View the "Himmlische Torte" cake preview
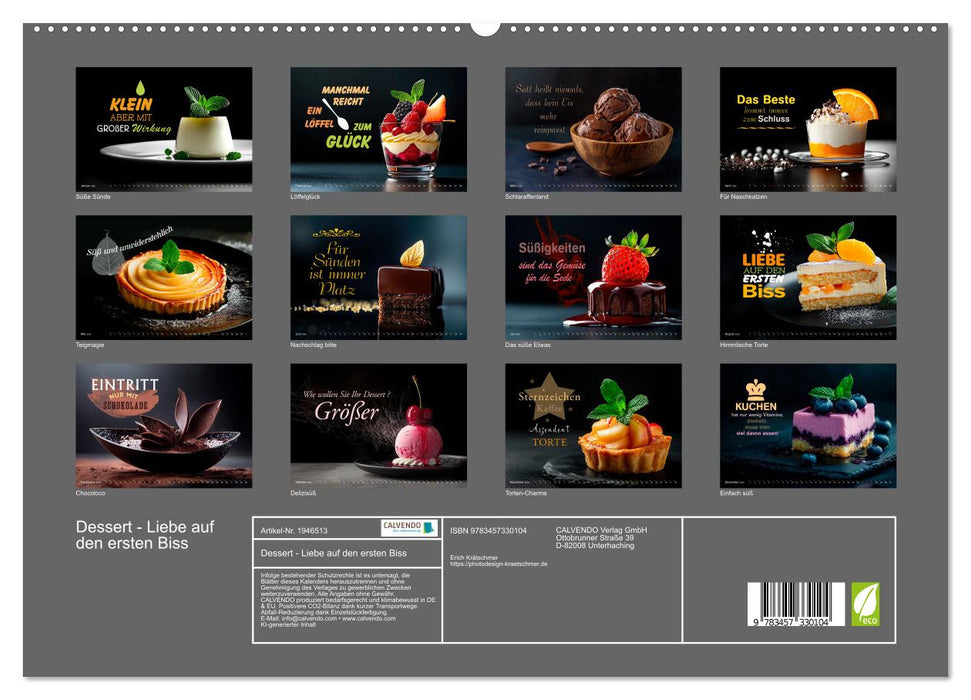Viewport: 971px width, 700px height. (x=808, y=275)
